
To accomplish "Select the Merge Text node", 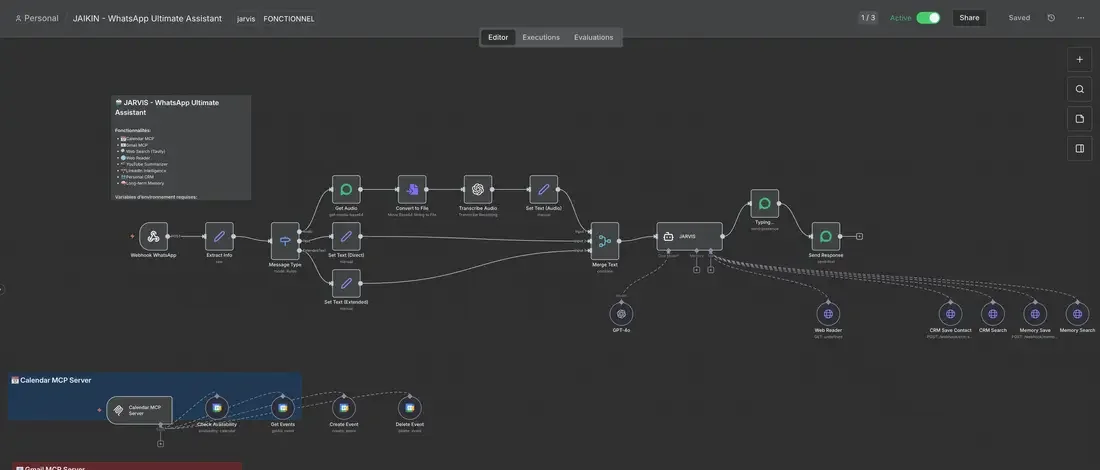I will point(605,241).
